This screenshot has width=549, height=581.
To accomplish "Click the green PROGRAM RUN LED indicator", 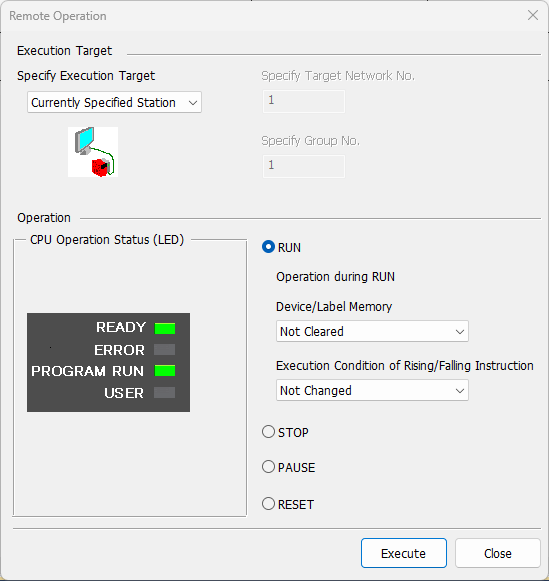I will click(x=165, y=371).
